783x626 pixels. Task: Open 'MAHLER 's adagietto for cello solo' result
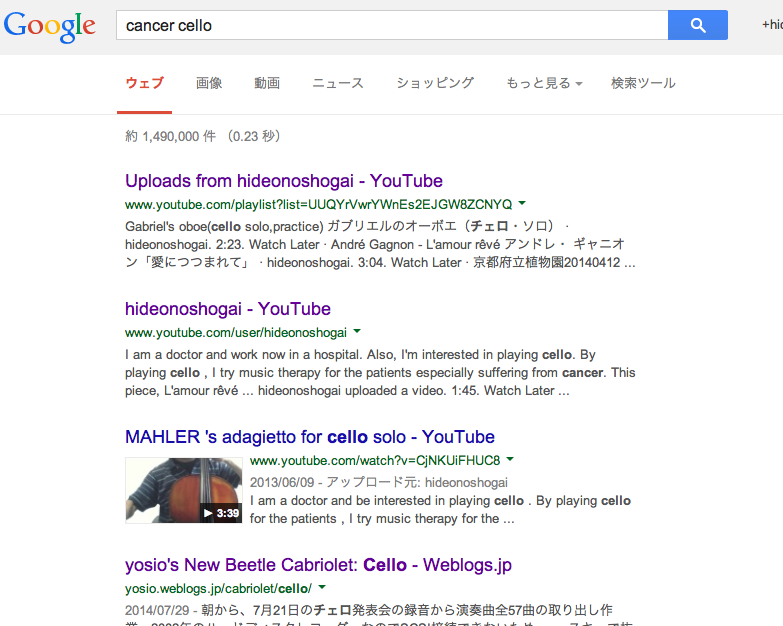pos(310,437)
